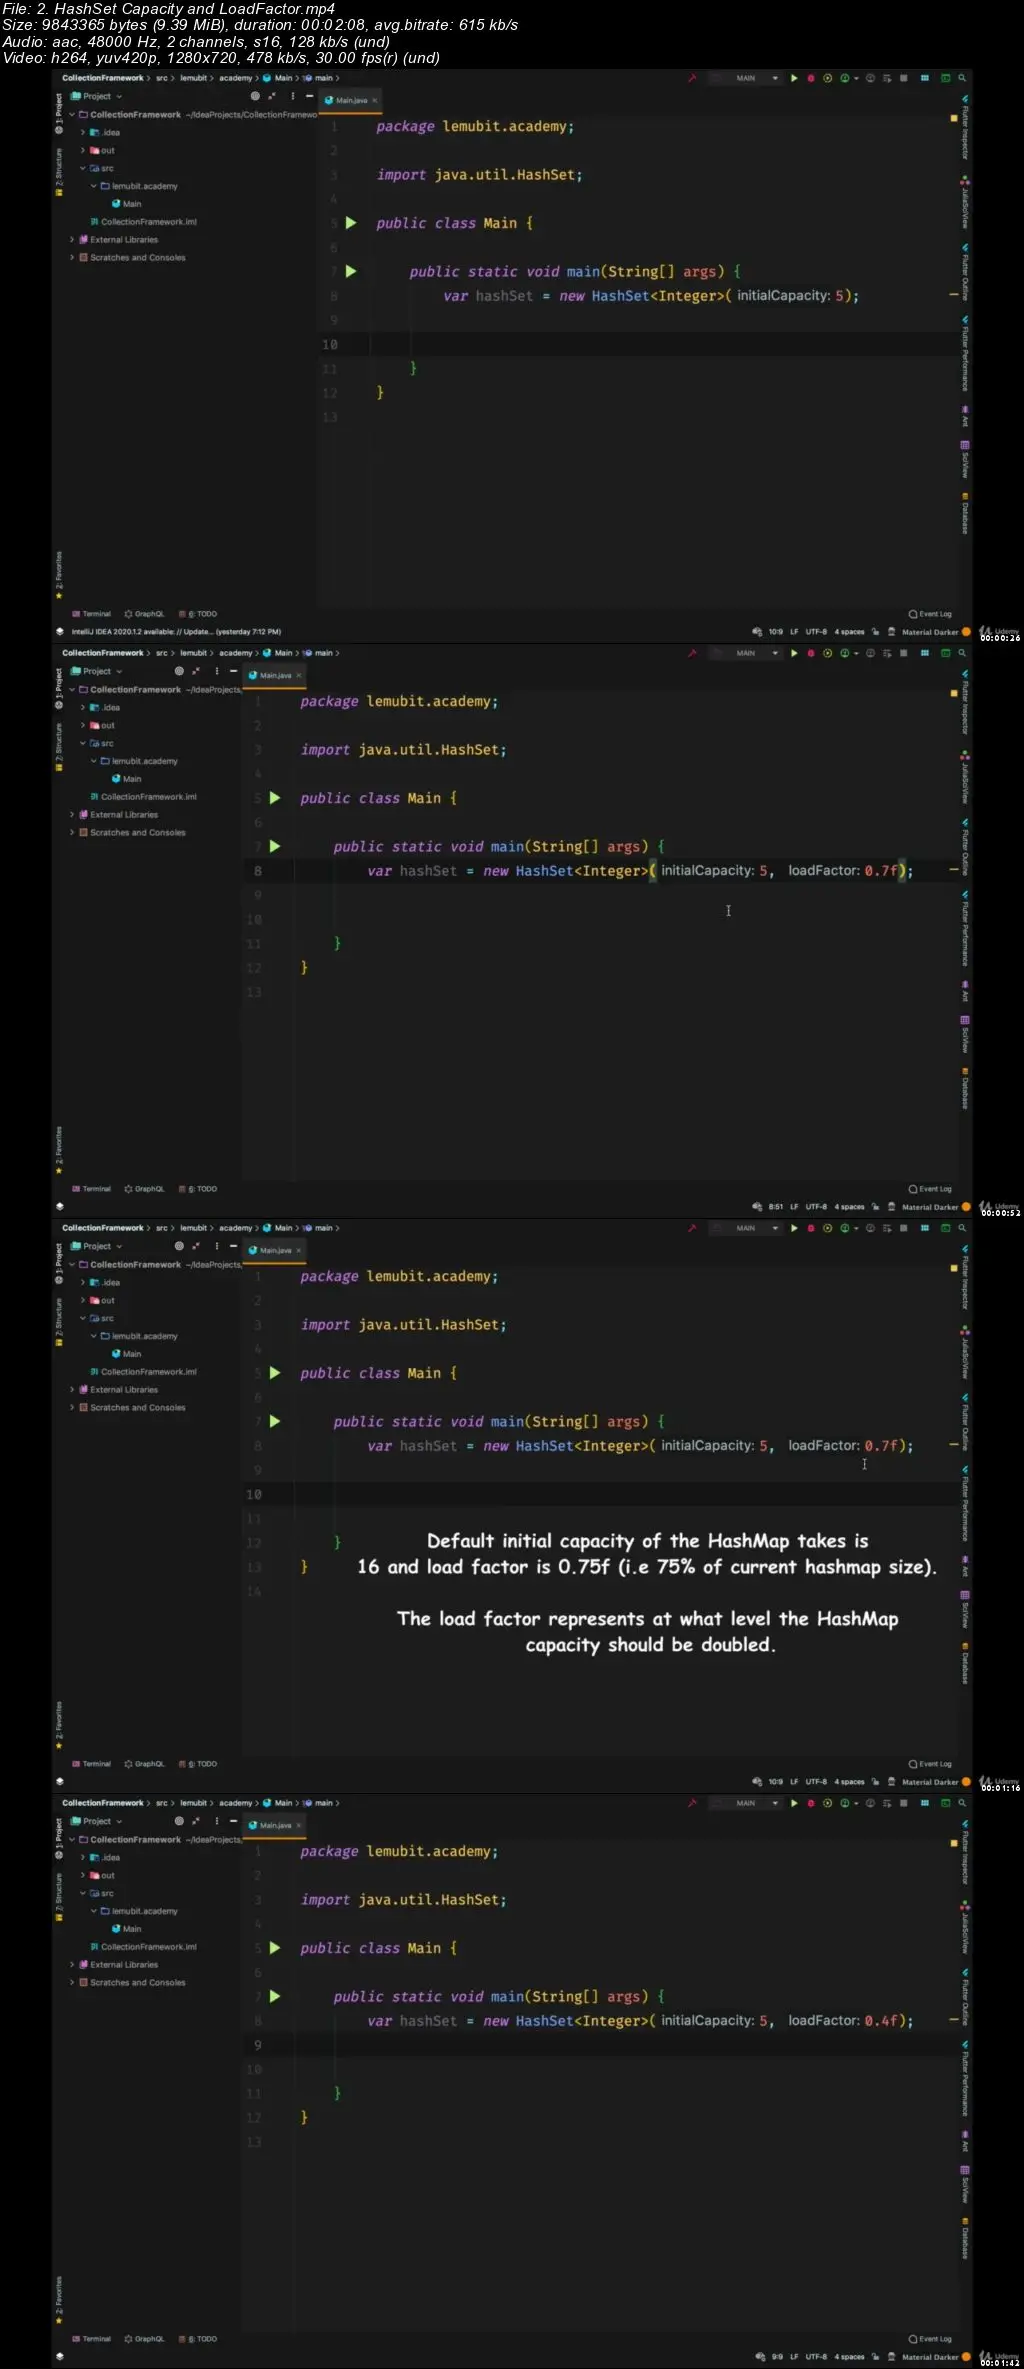Click the read-only lock icon in second frame status bar

875,1207
